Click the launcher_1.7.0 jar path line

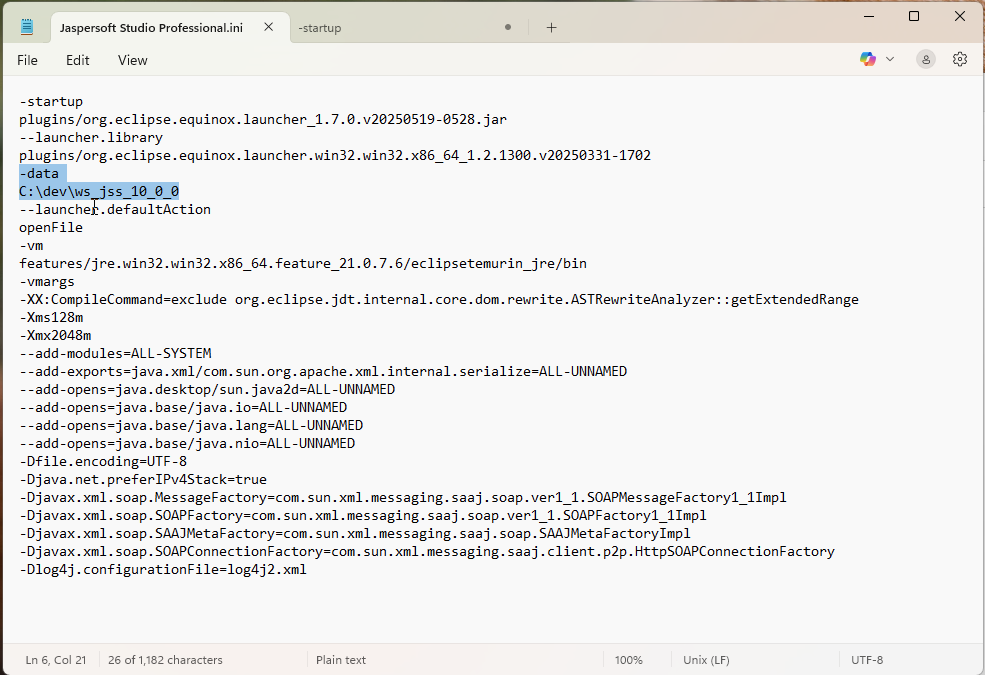[x=263, y=119]
